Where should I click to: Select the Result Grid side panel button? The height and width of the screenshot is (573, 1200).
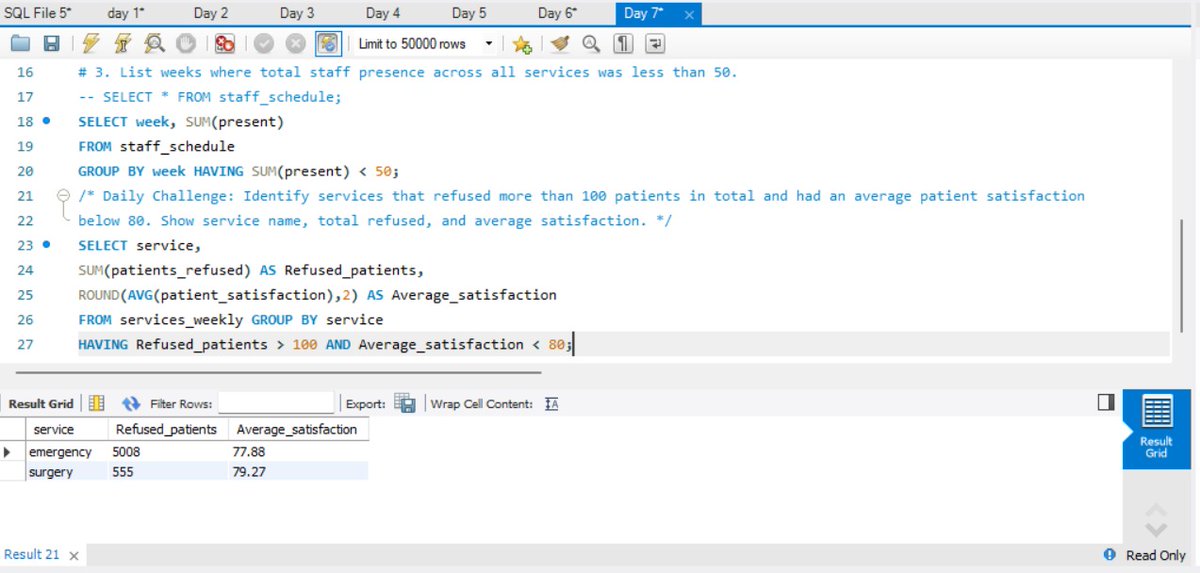pos(1155,427)
